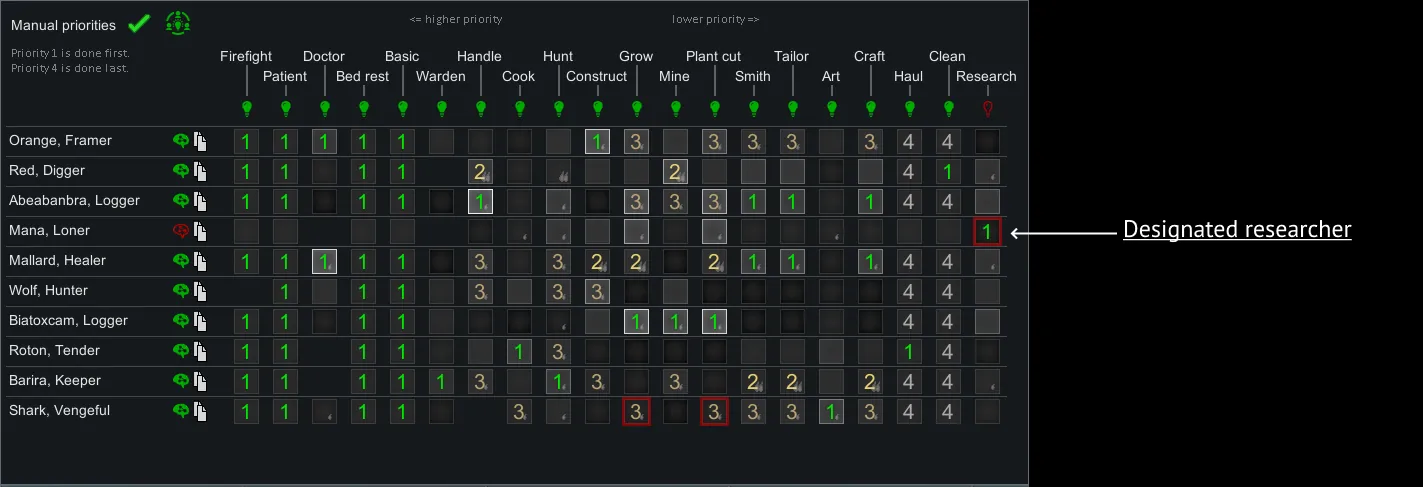Viewport: 1423px width, 487px height.
Task: Click the Designated researcher label
Action: click(1237, 230)
